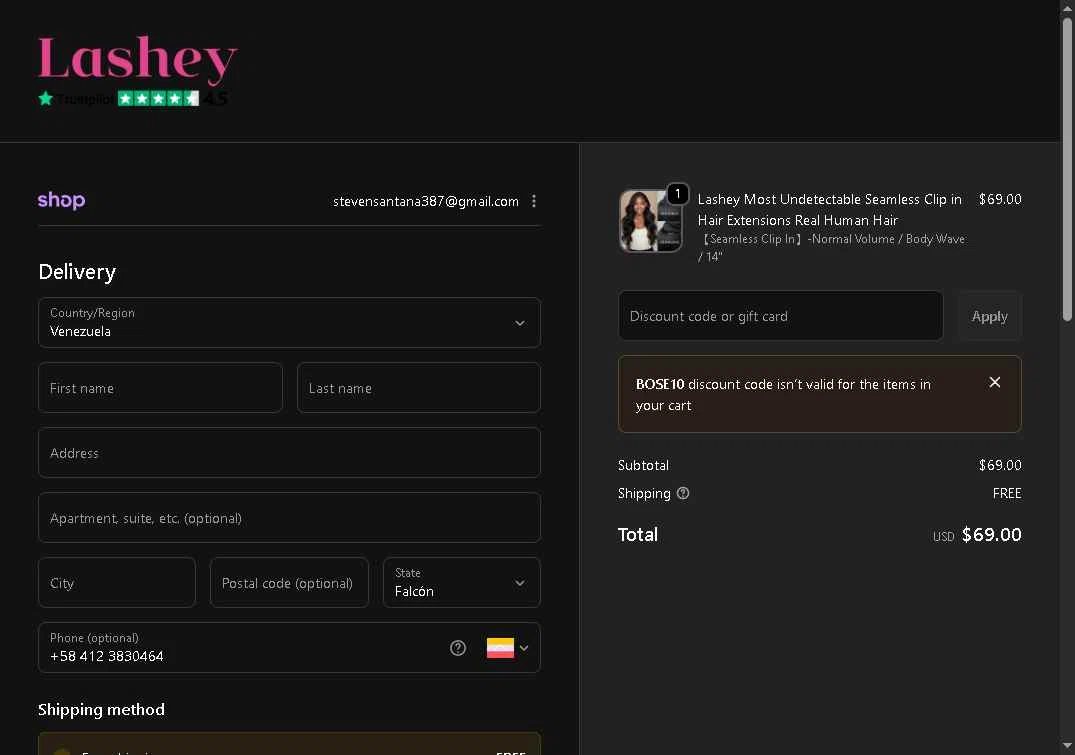Click the Shipping FREE value

coord(1007,493)
